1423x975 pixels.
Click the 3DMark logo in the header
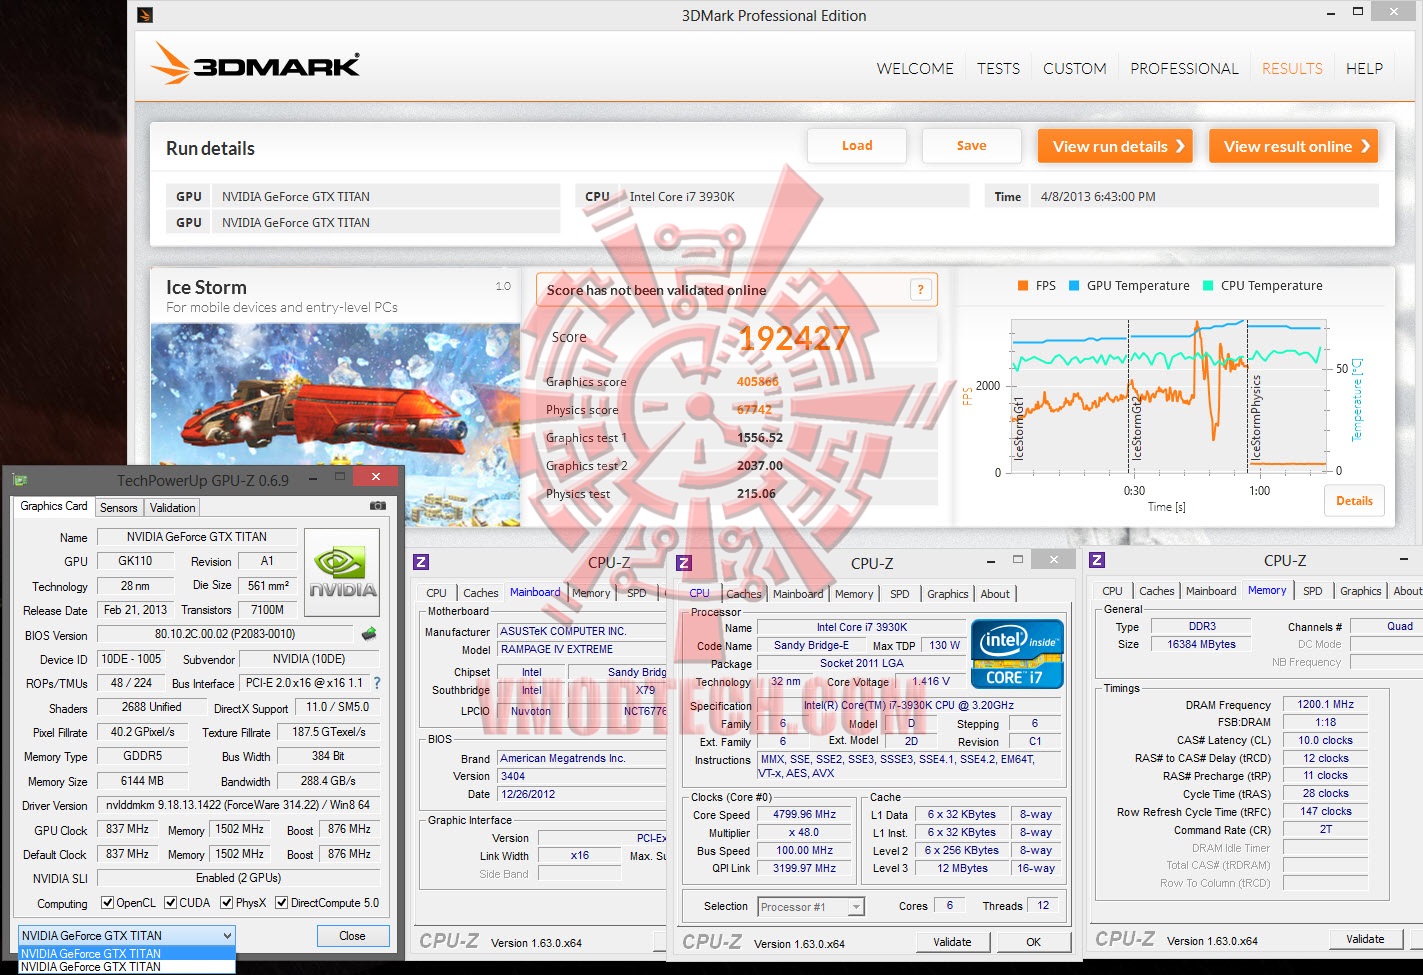coord(255,64)
